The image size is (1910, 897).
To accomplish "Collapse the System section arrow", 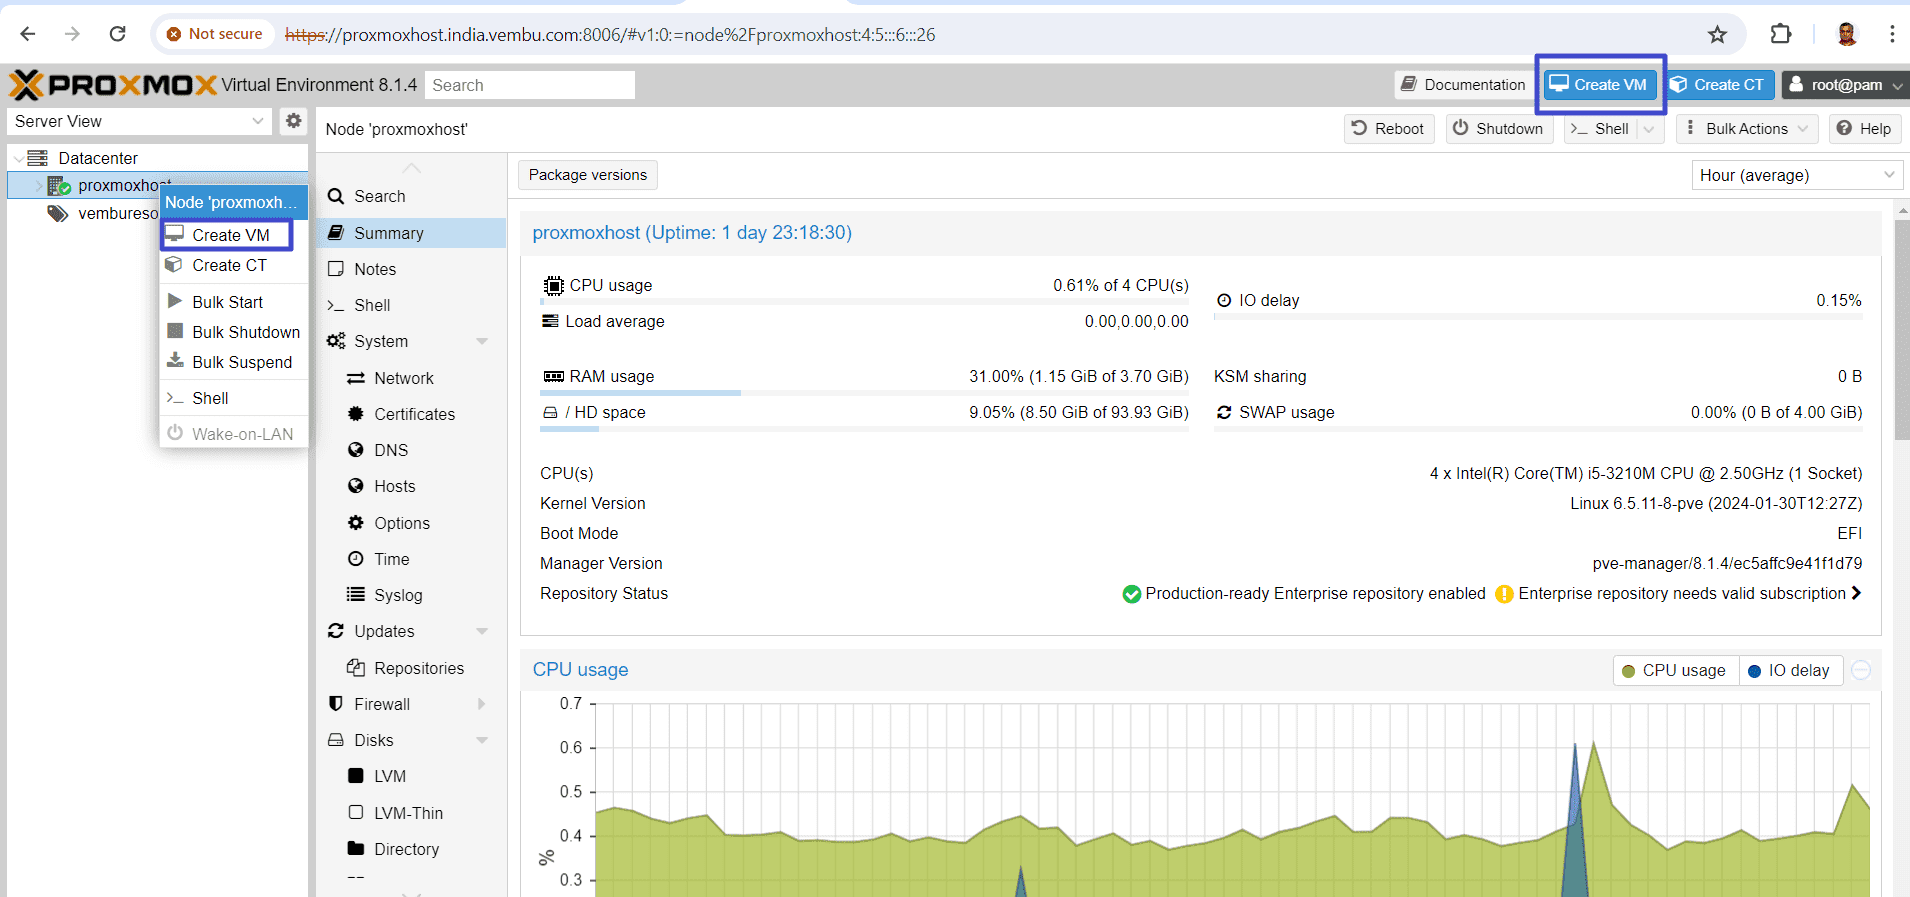I will click(x=482, y=341).
